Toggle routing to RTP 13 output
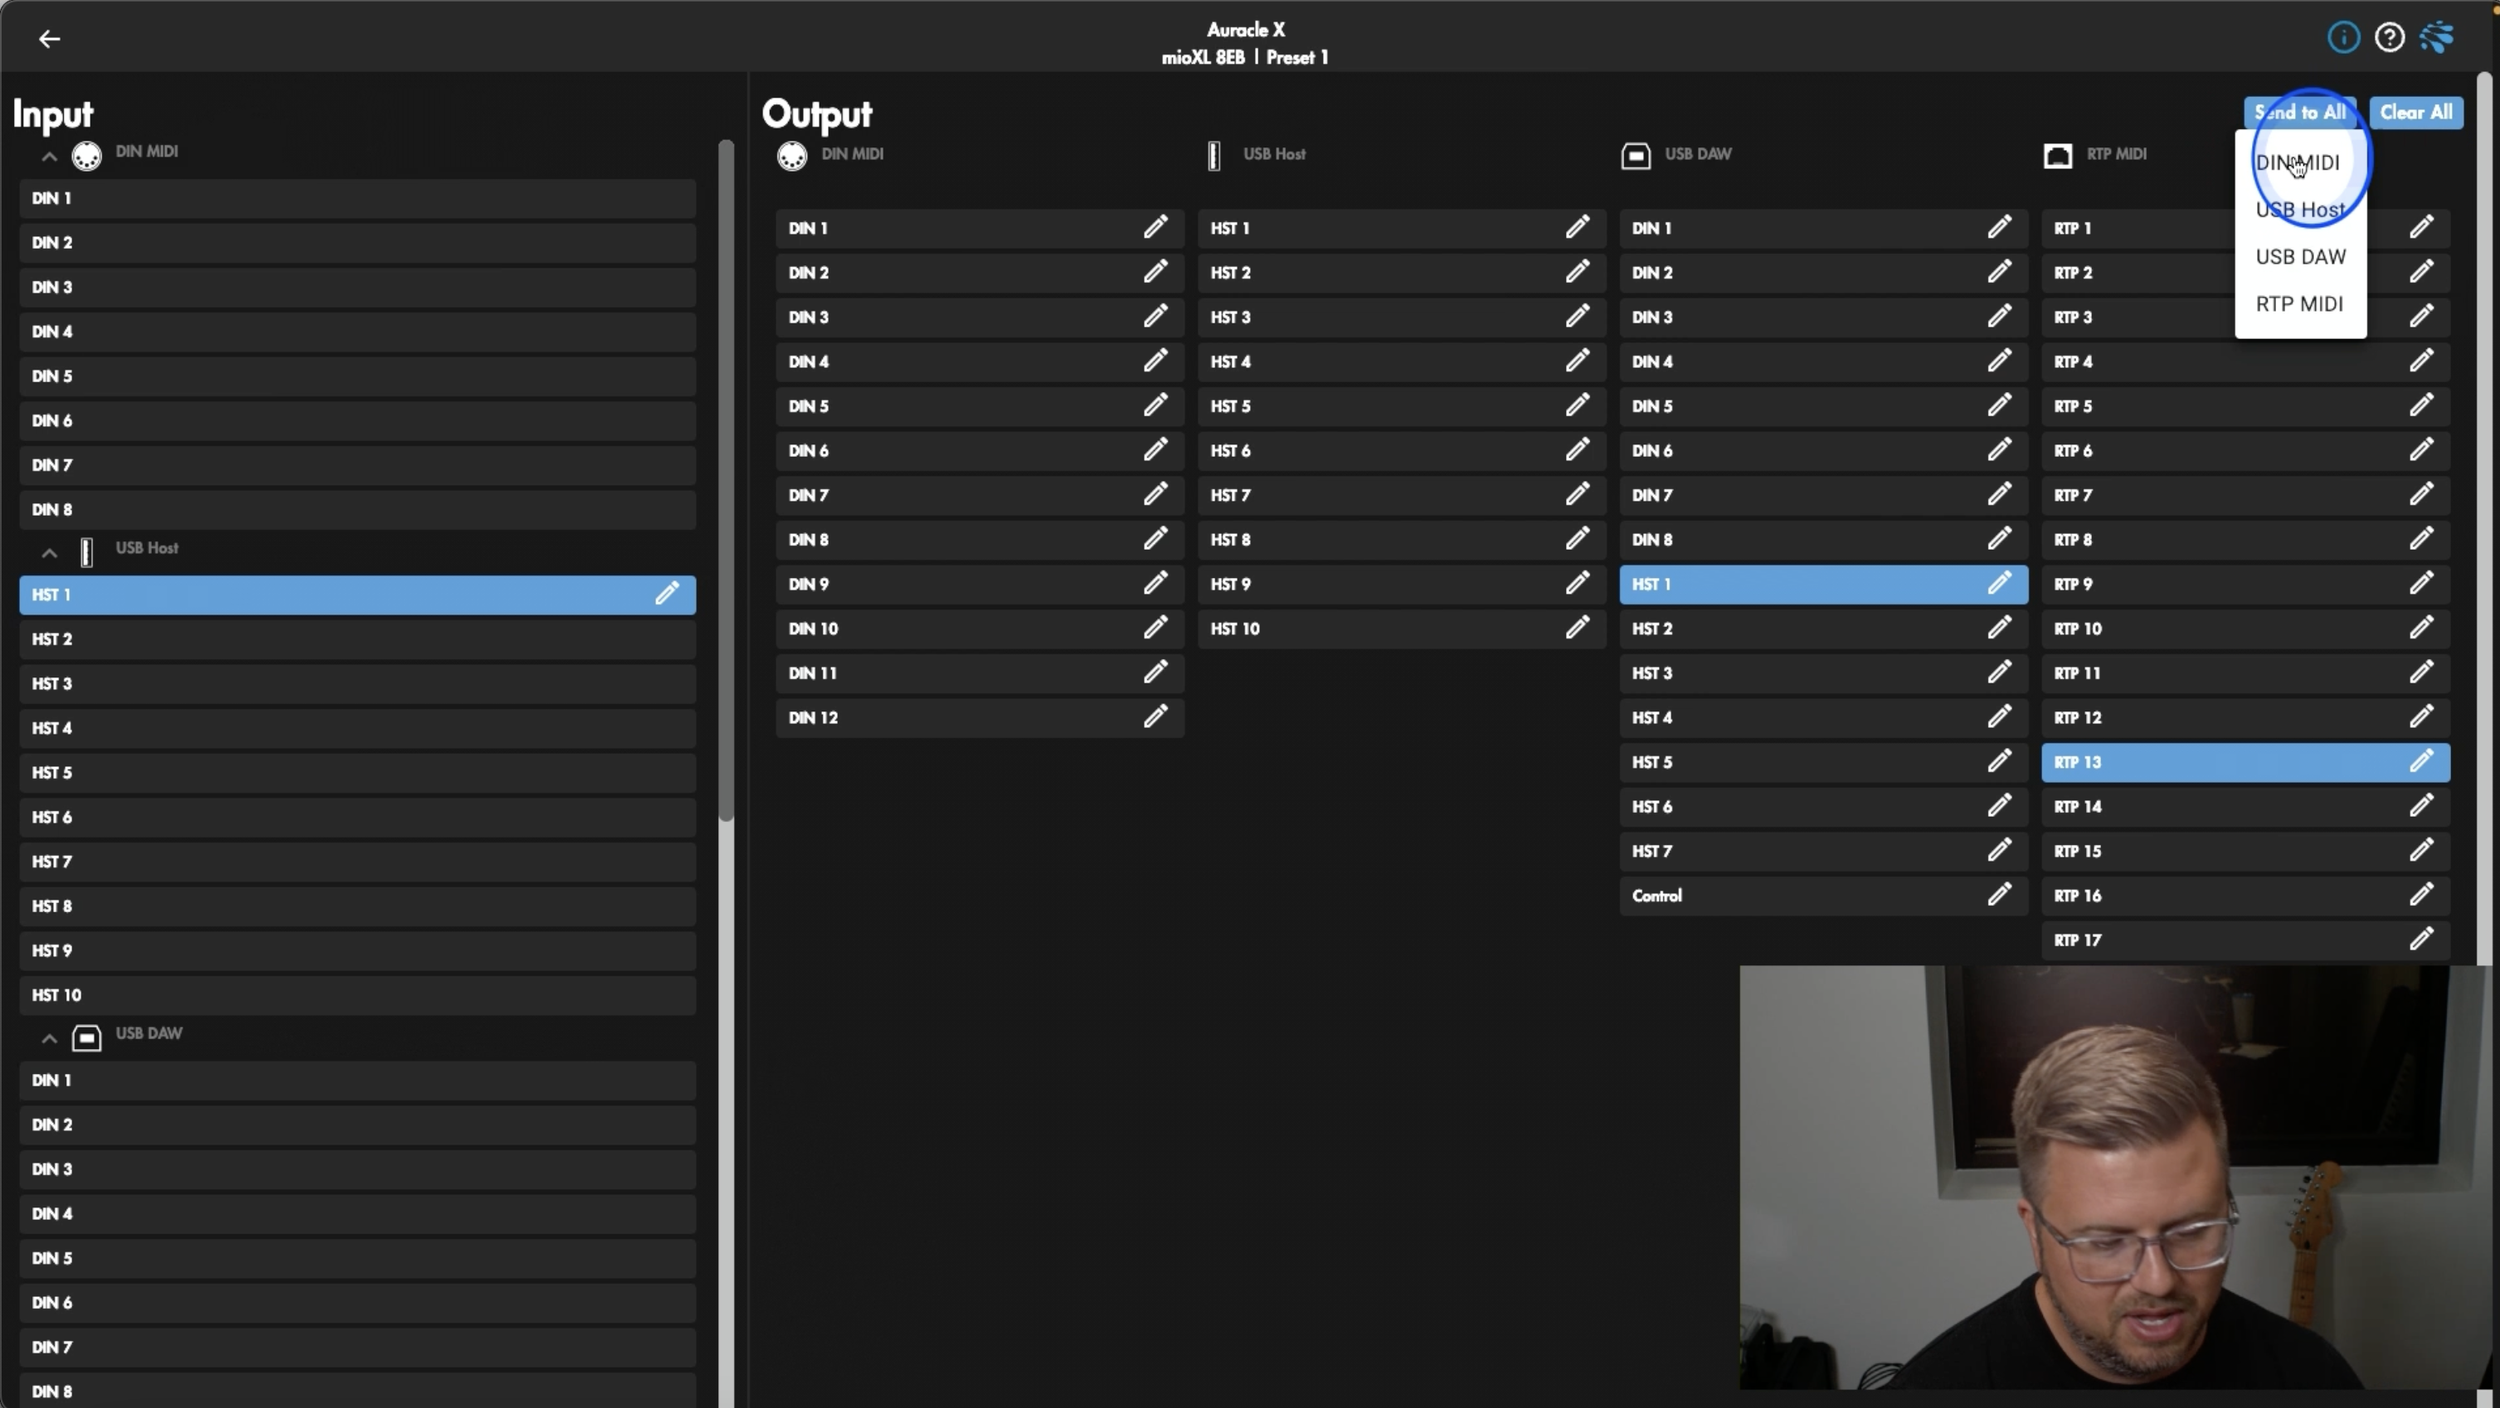Screen dimensions: 2500x1408 [2200, 762]
